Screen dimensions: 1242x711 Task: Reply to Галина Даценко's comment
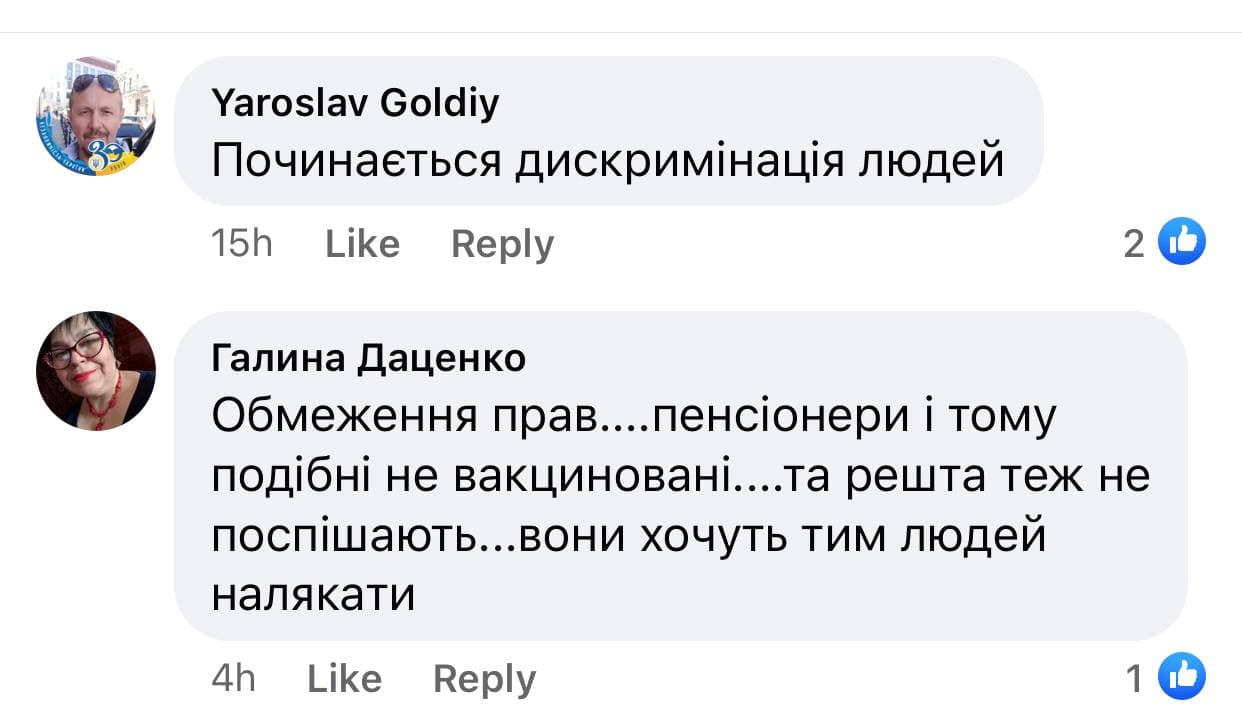tap(484, 679)
